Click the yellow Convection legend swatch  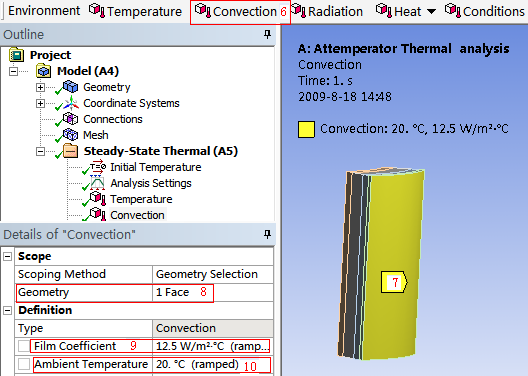pos(306,130)
